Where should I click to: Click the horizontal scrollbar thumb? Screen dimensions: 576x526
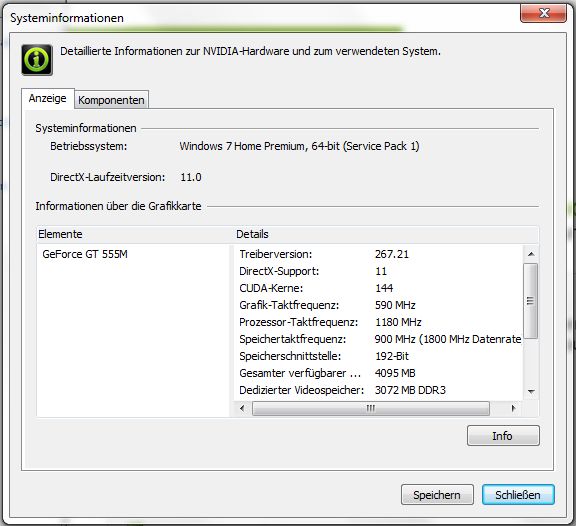tap(371, 408)
